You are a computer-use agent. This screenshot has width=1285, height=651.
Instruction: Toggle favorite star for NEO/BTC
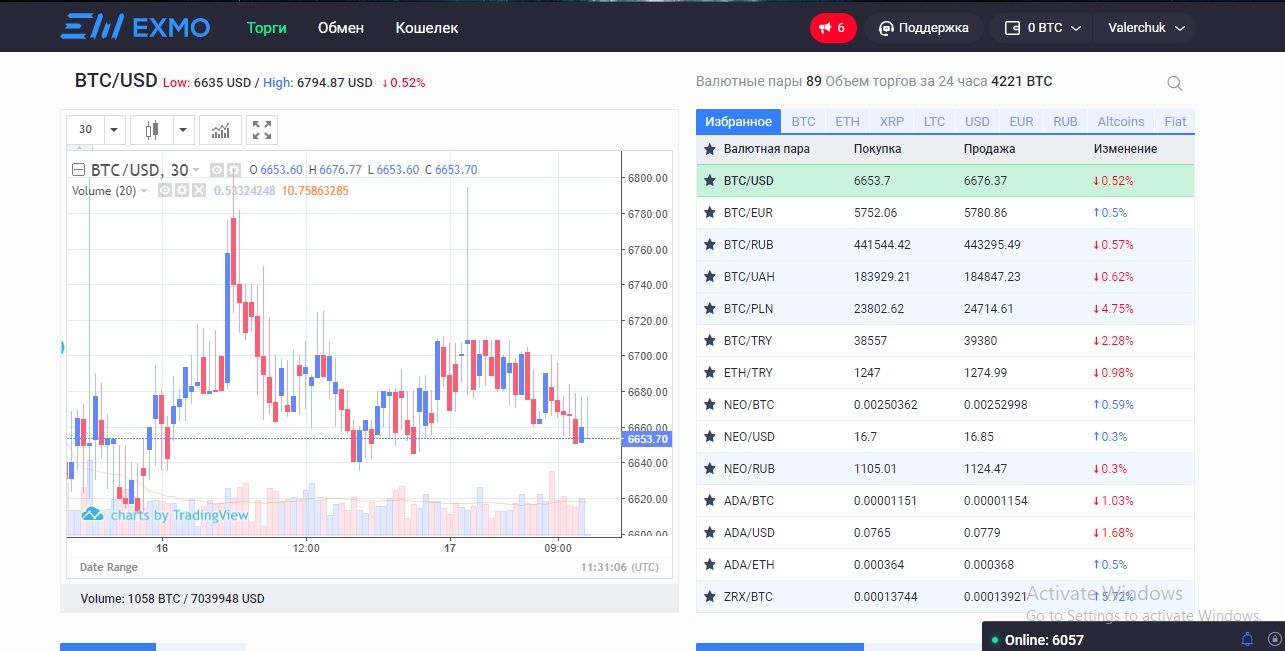(710, 405)
